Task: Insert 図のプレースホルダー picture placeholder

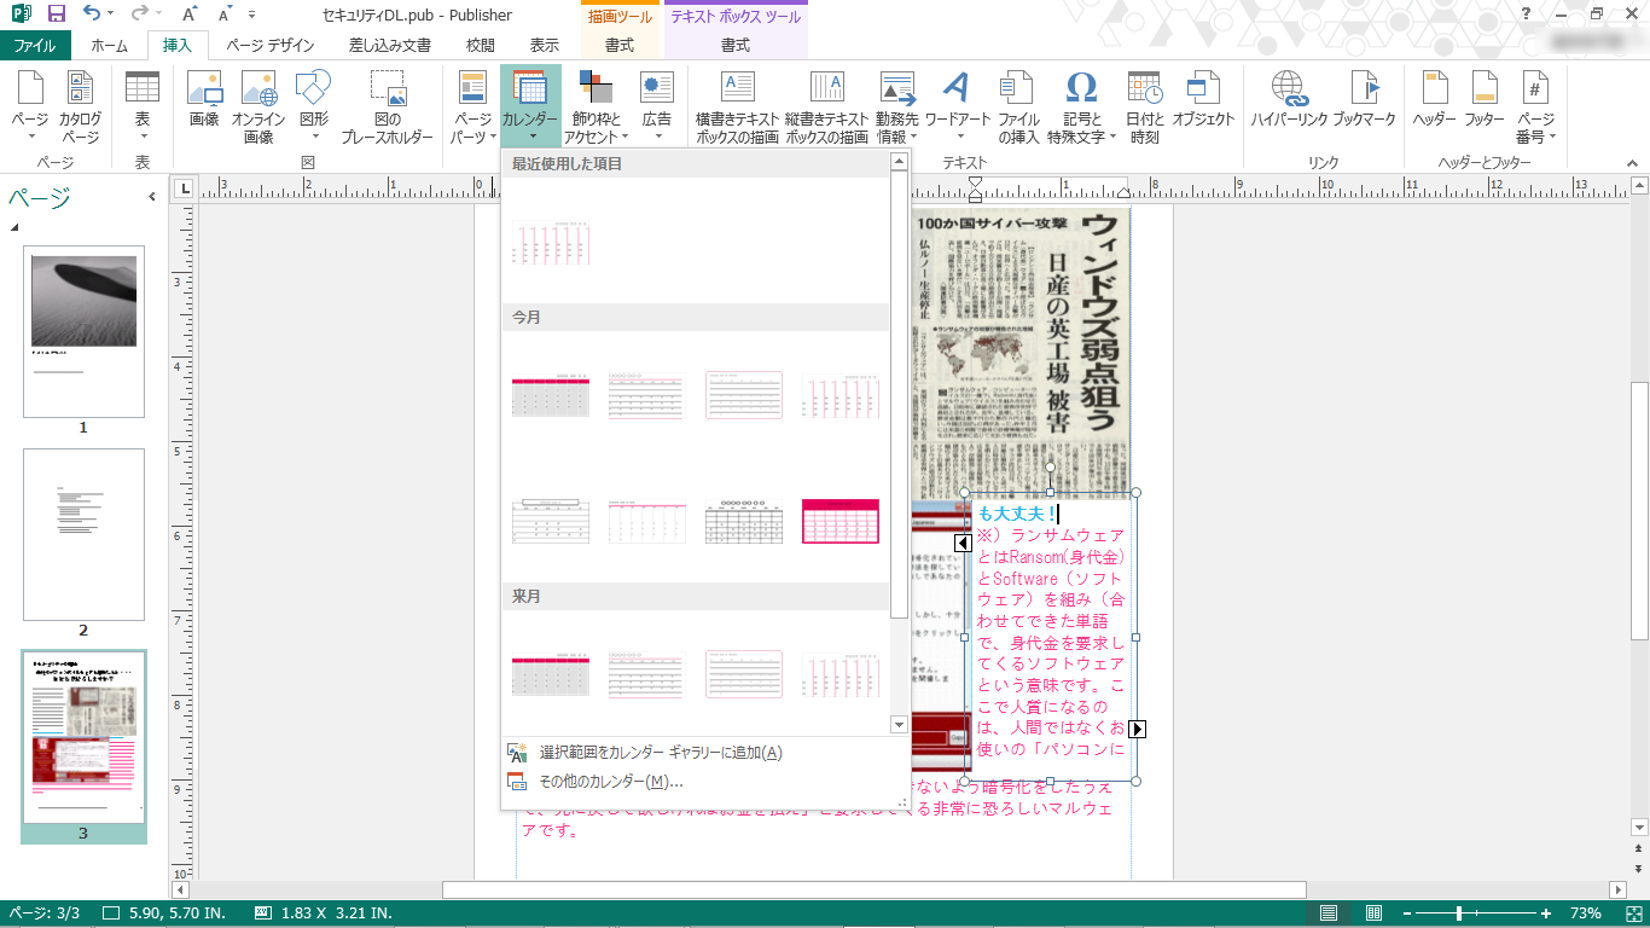Action: 387,107
